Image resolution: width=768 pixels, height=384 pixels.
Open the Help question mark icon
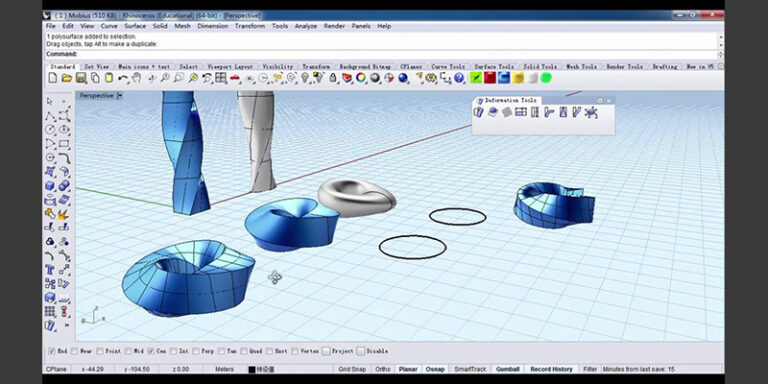(x=459, y=77)
